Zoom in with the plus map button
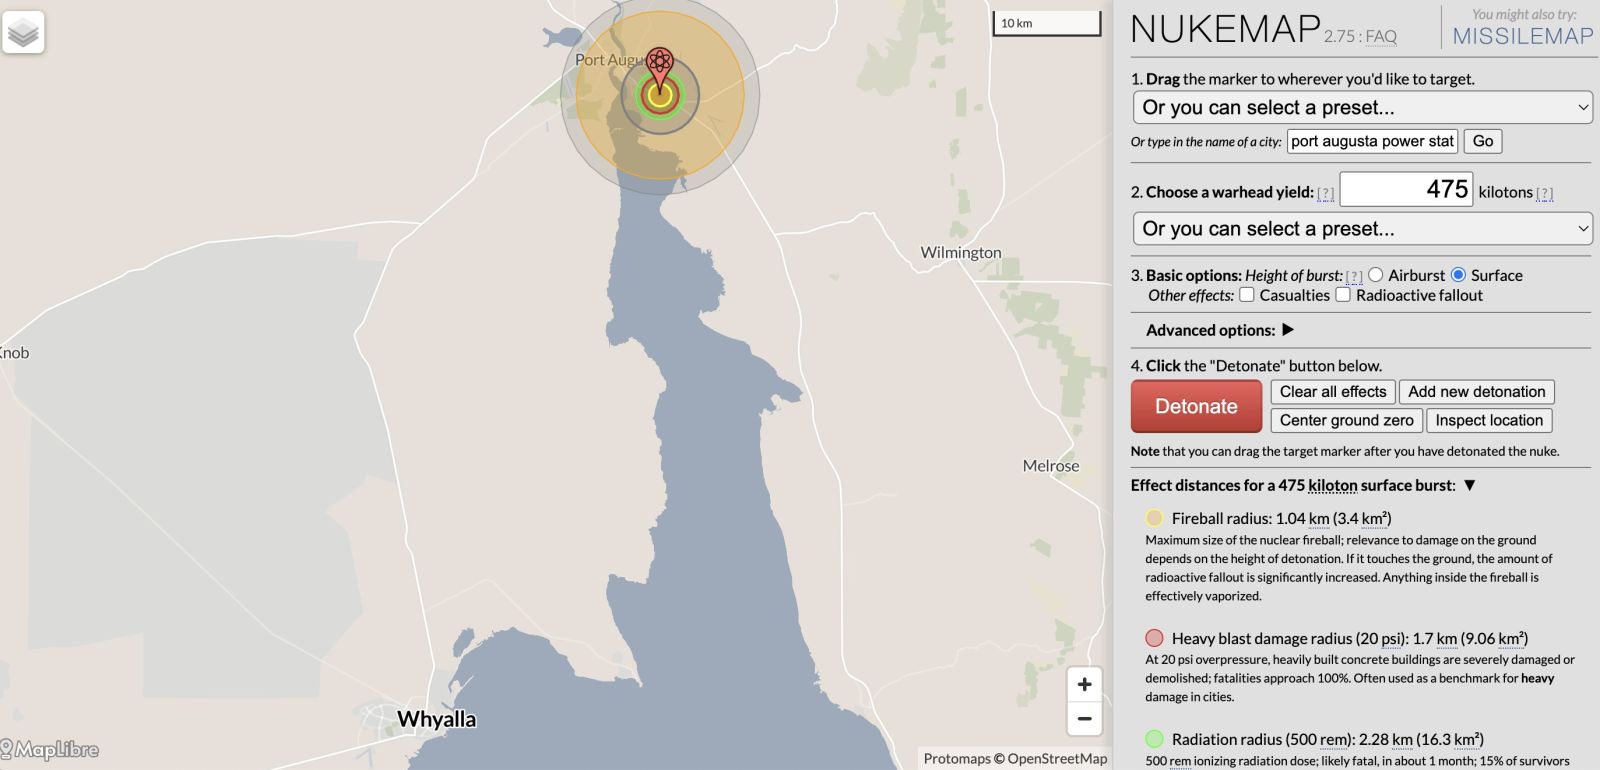 [1084, 685]
